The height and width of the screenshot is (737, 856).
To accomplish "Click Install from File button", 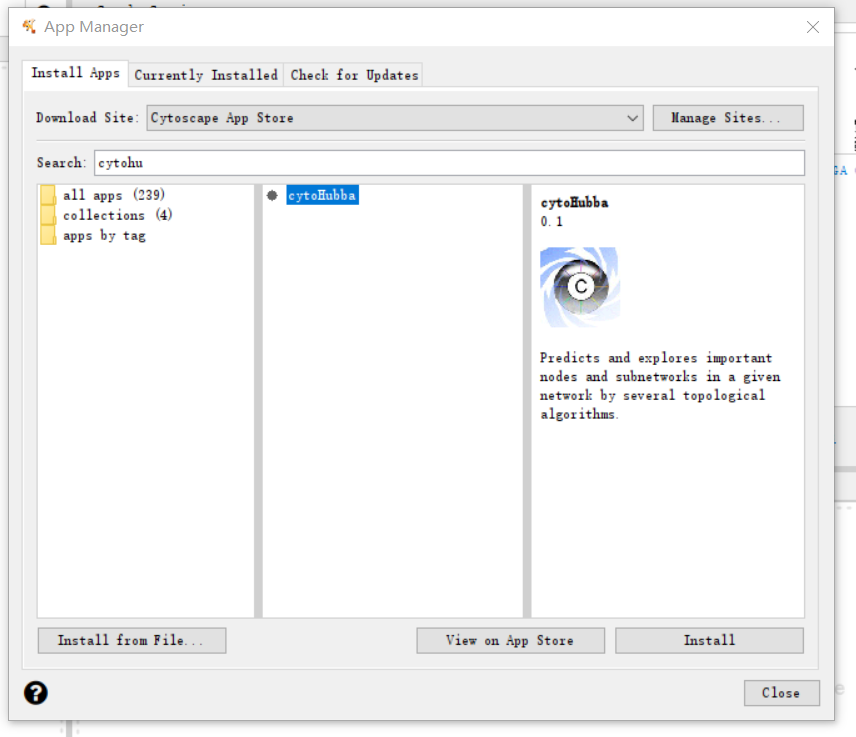I will 132,640.
